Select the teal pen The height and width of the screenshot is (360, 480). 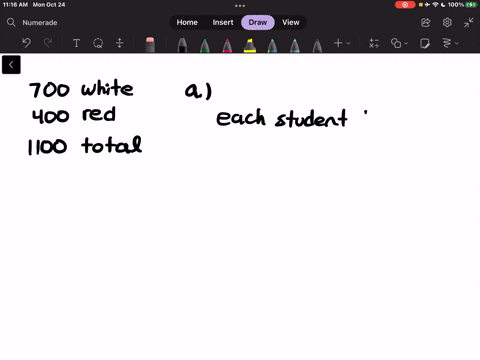[272, 45]
